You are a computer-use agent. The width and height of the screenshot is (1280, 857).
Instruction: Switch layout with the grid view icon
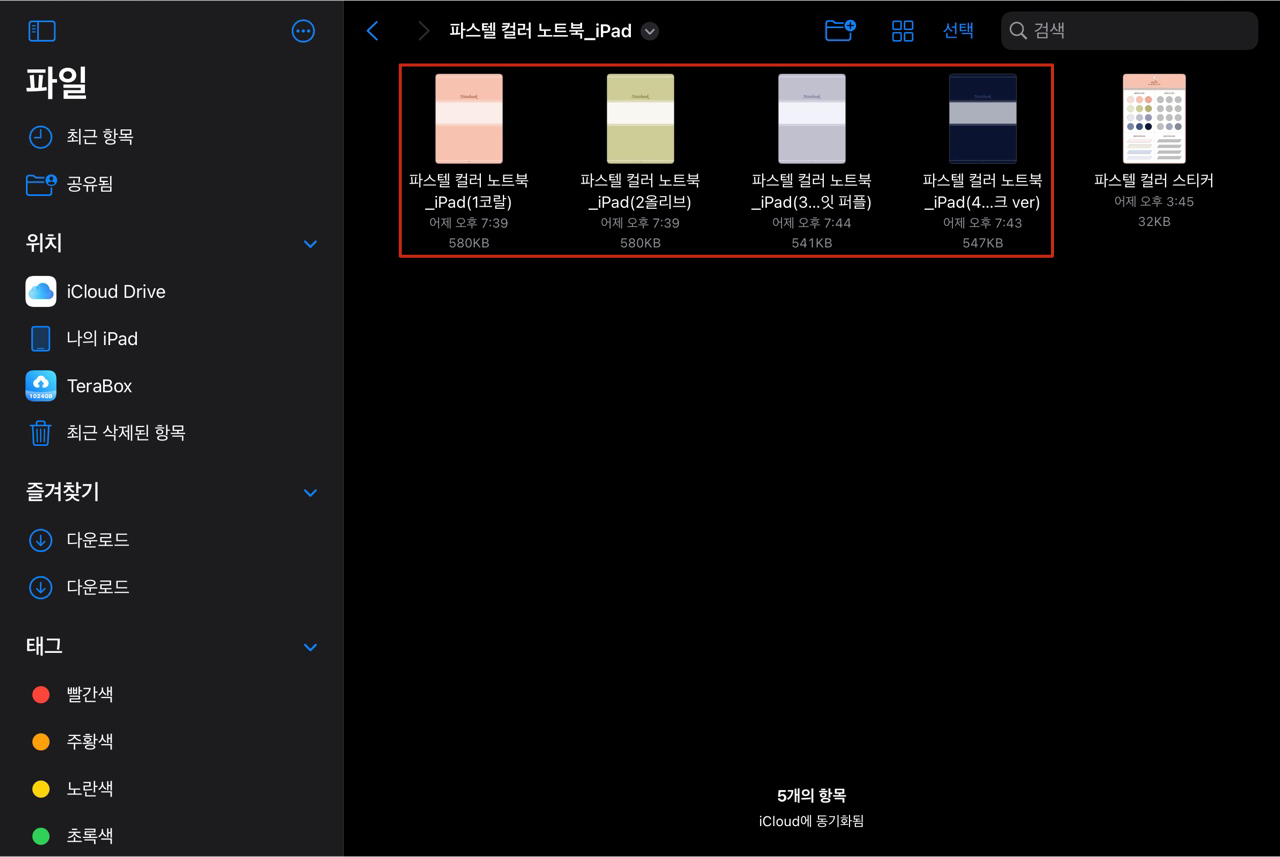click(x=902, y=31)
